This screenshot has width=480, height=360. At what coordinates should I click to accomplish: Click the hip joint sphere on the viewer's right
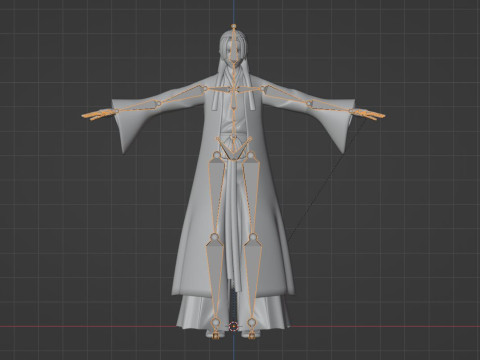pos(251,155)
